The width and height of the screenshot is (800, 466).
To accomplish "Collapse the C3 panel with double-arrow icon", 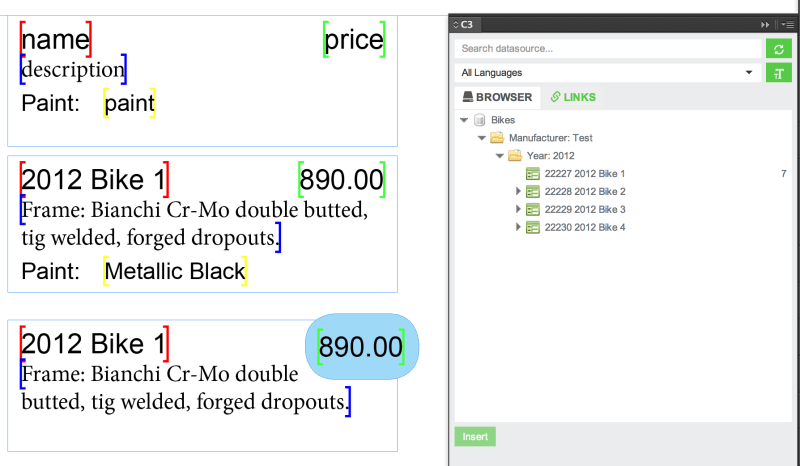I will click(x=765, y=24).
